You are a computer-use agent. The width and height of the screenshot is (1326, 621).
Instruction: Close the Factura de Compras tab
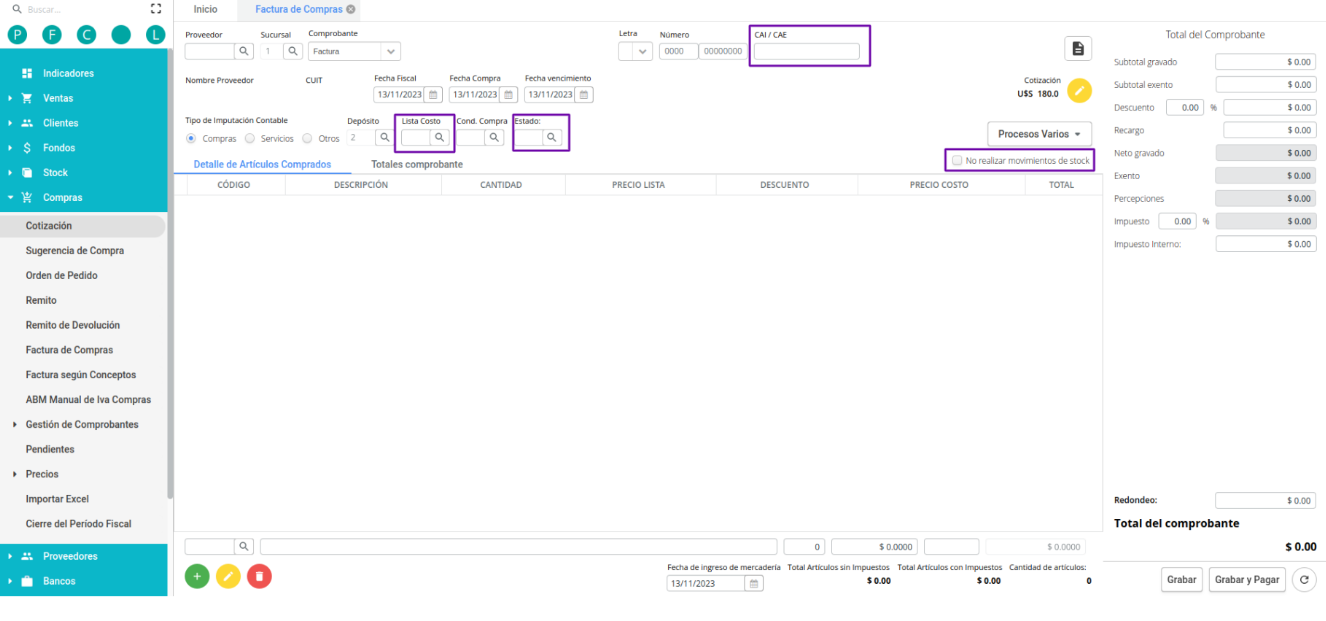click(351, 9)
